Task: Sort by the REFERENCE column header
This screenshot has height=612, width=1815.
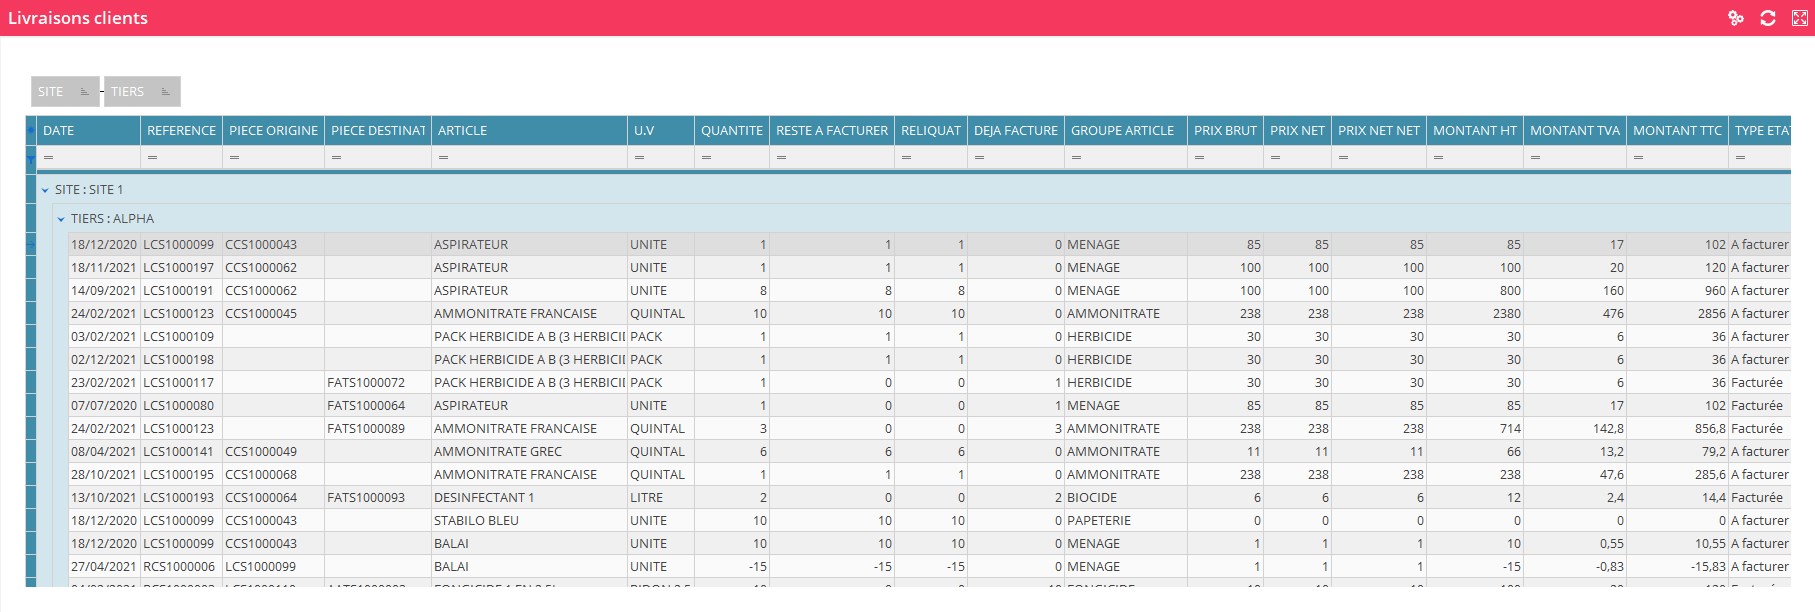Action: point(181,131)
